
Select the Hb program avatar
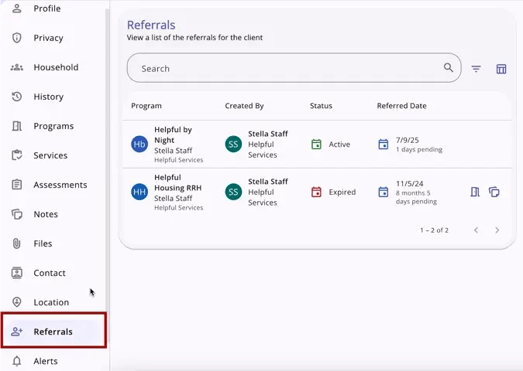(139, 144)
